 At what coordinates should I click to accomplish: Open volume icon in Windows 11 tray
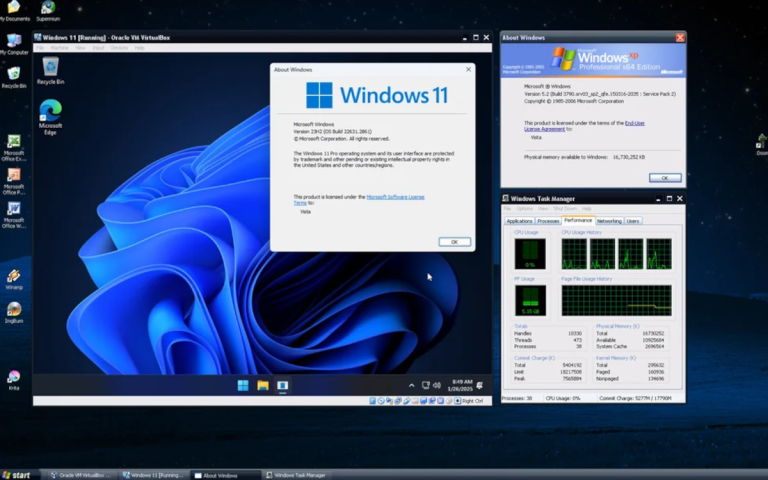[x=437, y=385]
